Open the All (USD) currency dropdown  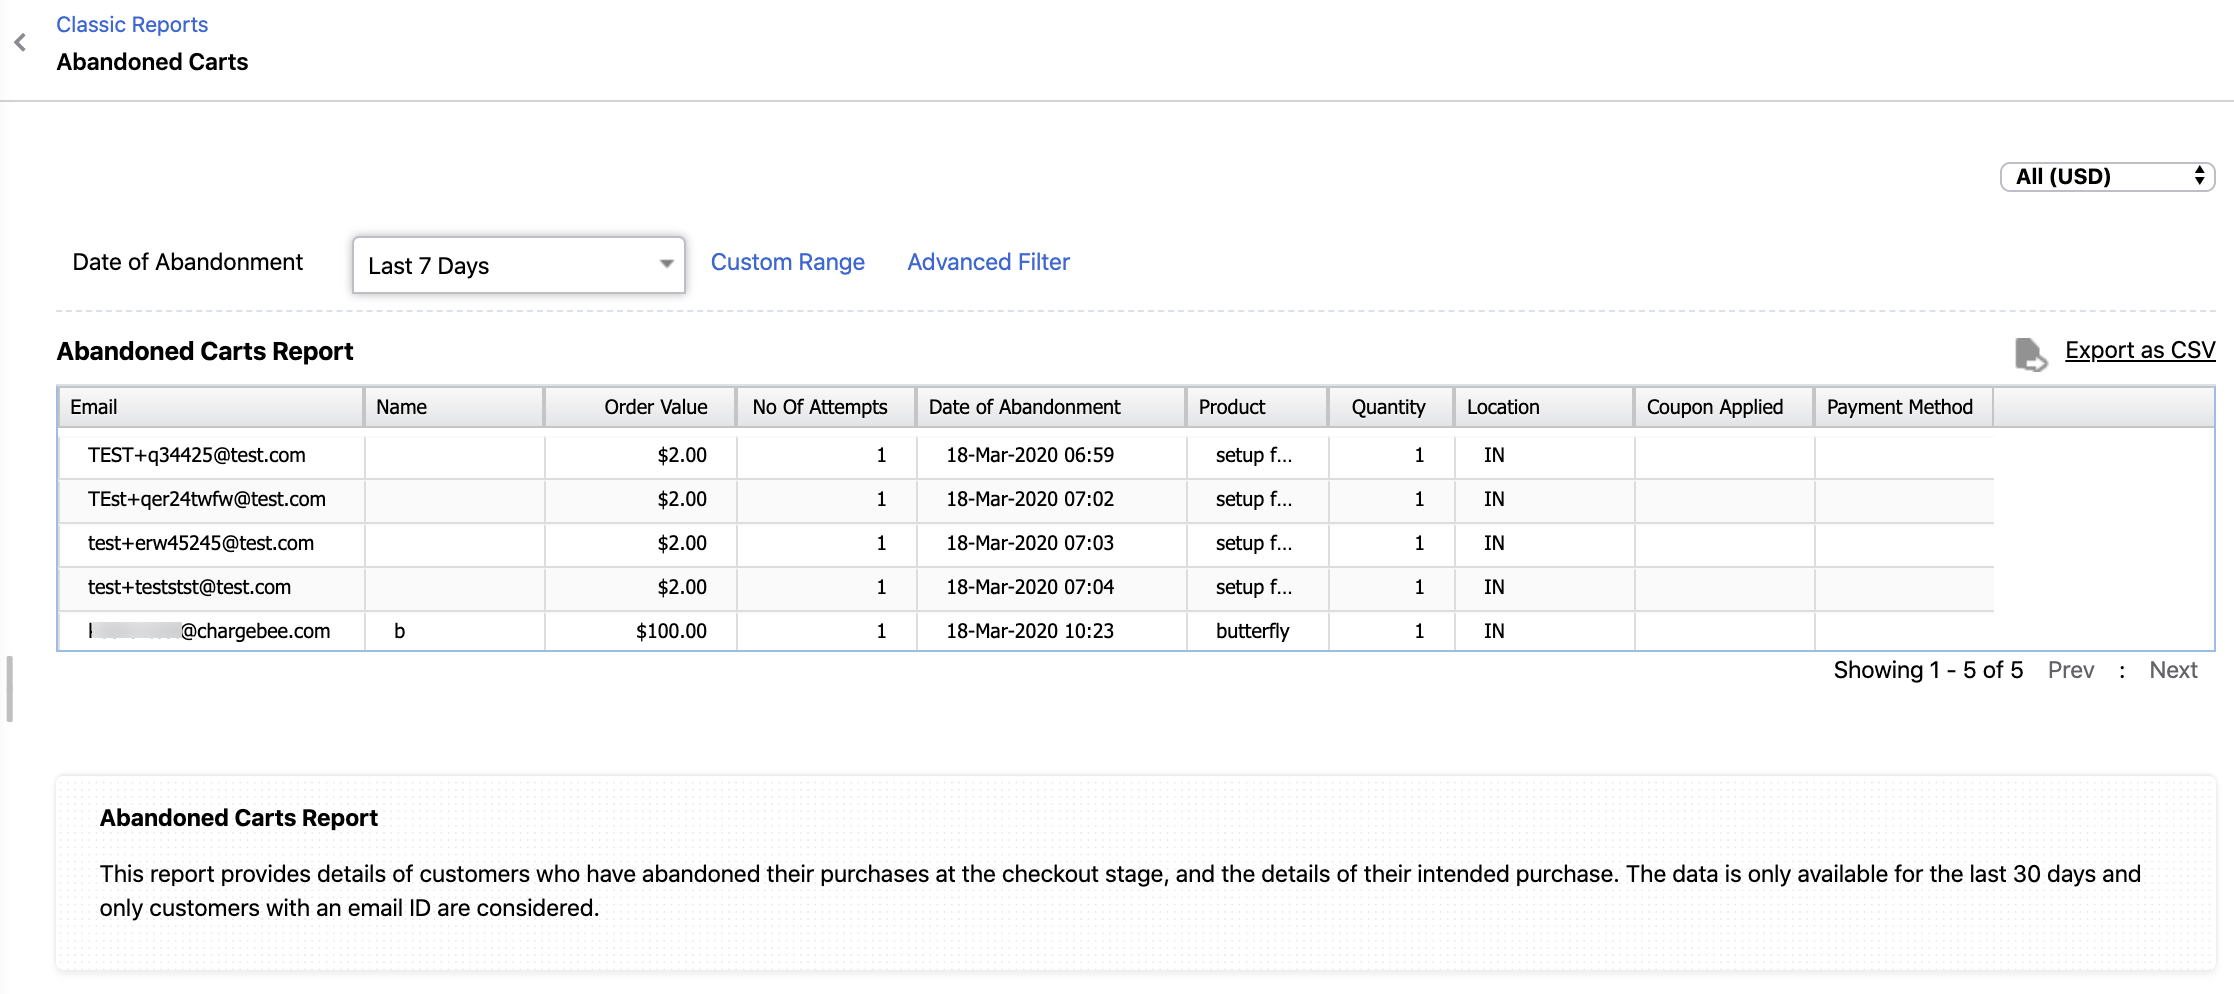pyautogui.click(x=2108, y=177)
